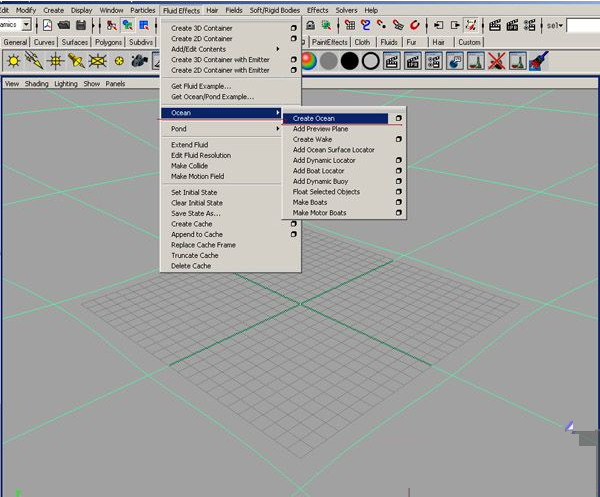Click the white ring sphere shelf icon
The height and width of the screenshot is (497, 600).
[x=370, y=61]
